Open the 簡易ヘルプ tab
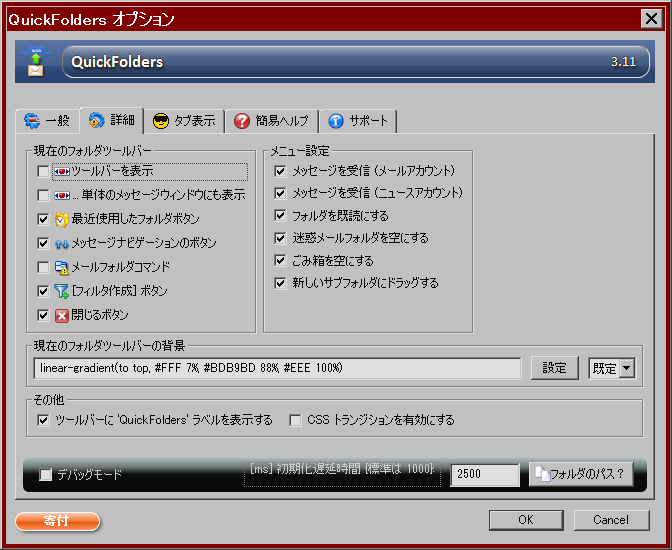 (272, 121)
